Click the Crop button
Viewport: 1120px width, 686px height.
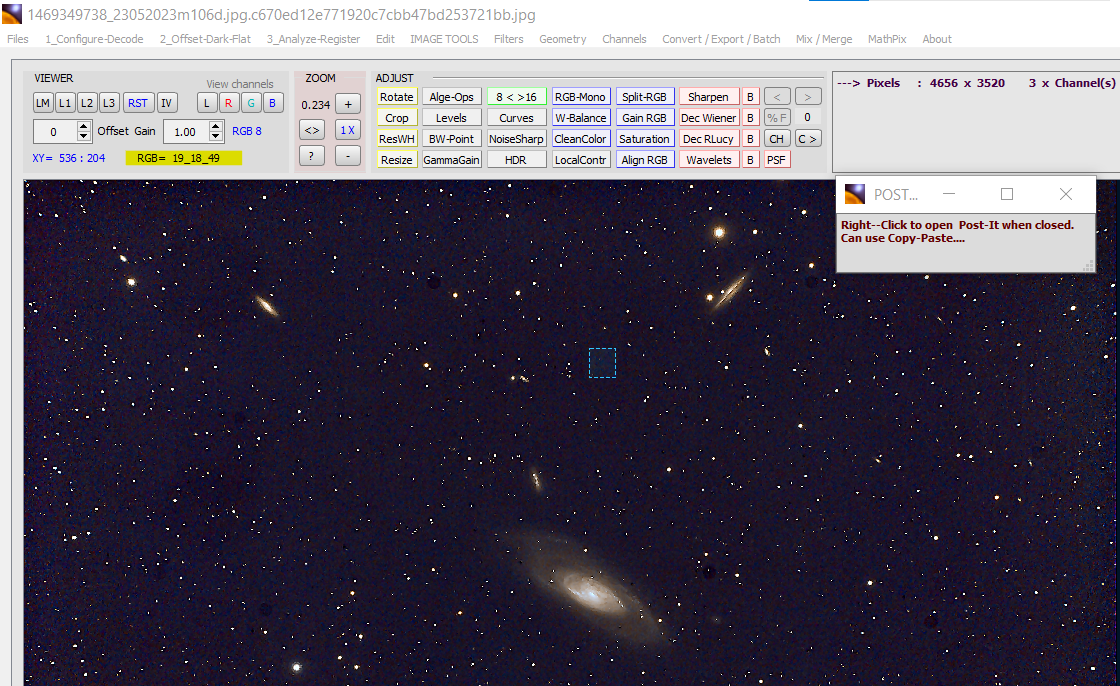(x=396, y=118)
